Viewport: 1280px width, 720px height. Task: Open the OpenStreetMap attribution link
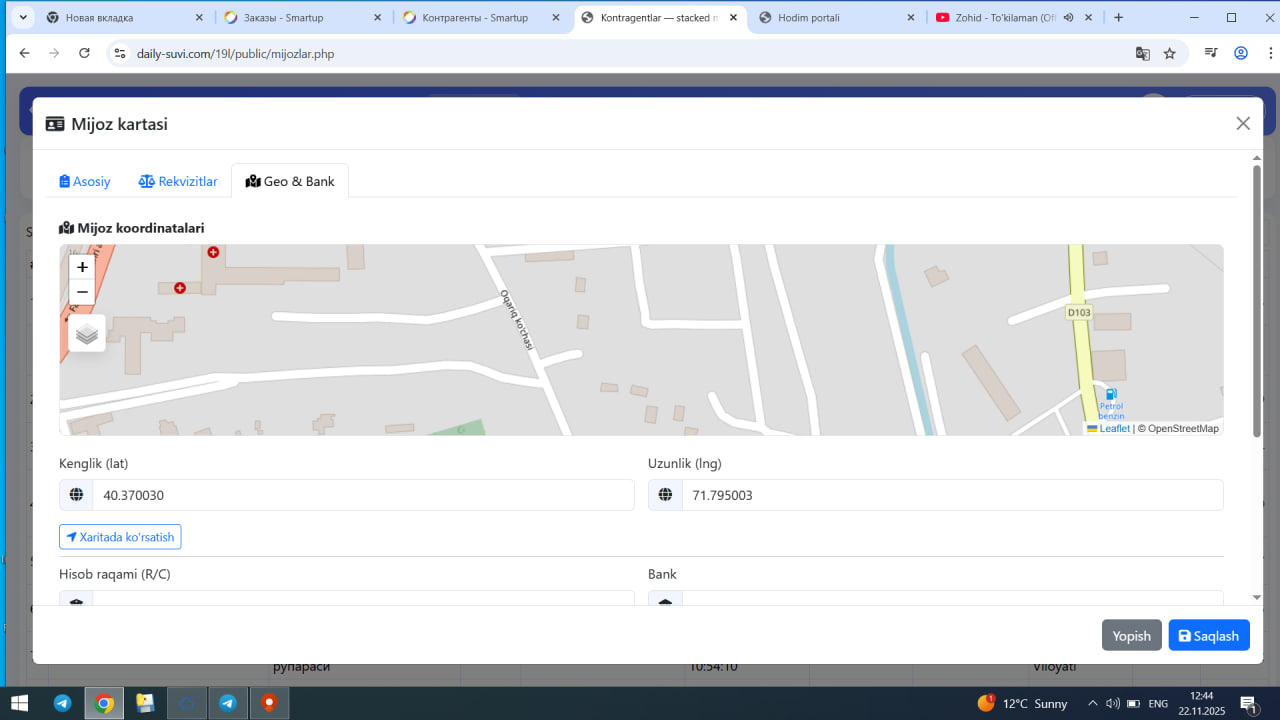1183,428
